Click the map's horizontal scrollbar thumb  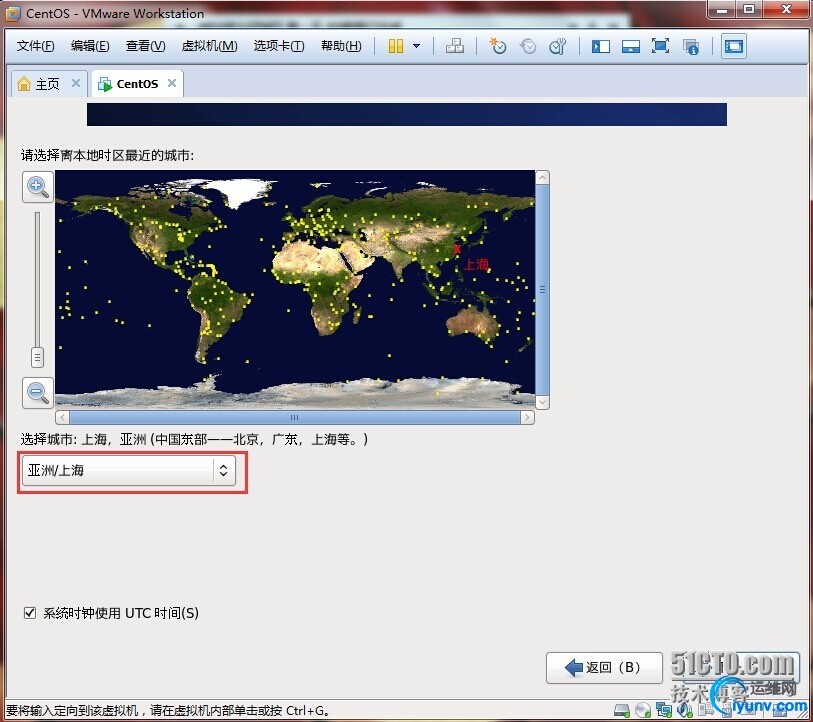point(295,418)
